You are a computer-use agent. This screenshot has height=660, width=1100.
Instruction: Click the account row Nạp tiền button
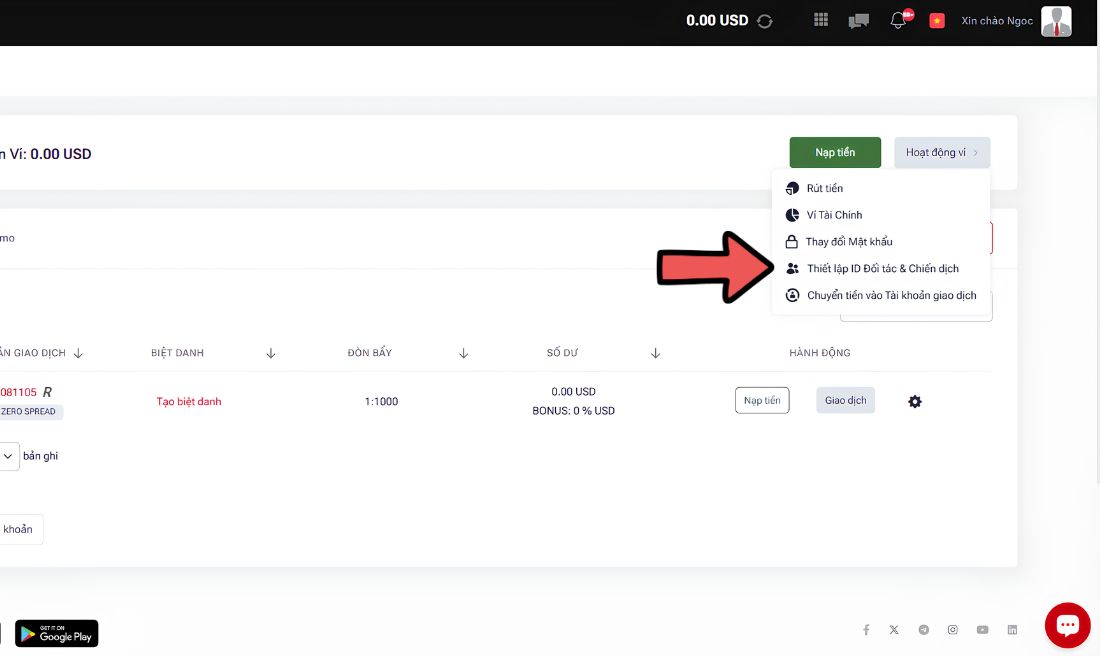click(762, 400)
